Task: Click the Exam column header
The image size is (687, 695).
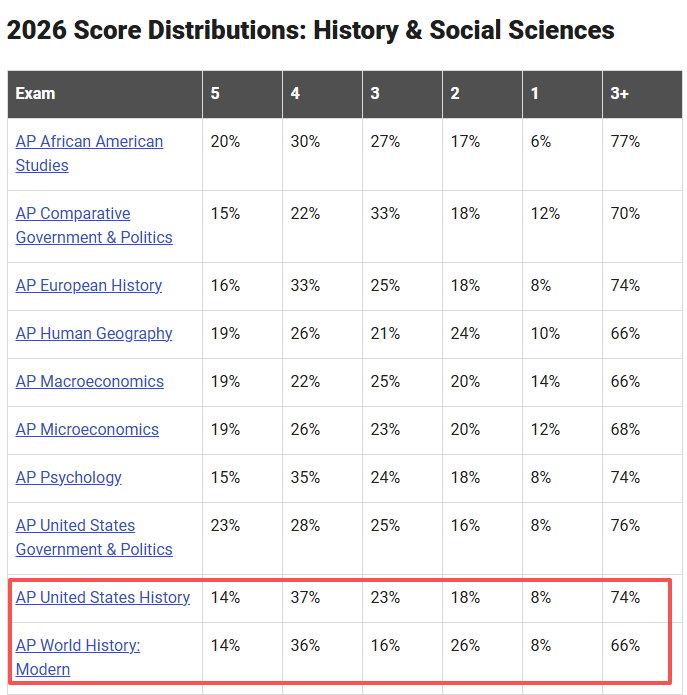Action: (105, 94)
